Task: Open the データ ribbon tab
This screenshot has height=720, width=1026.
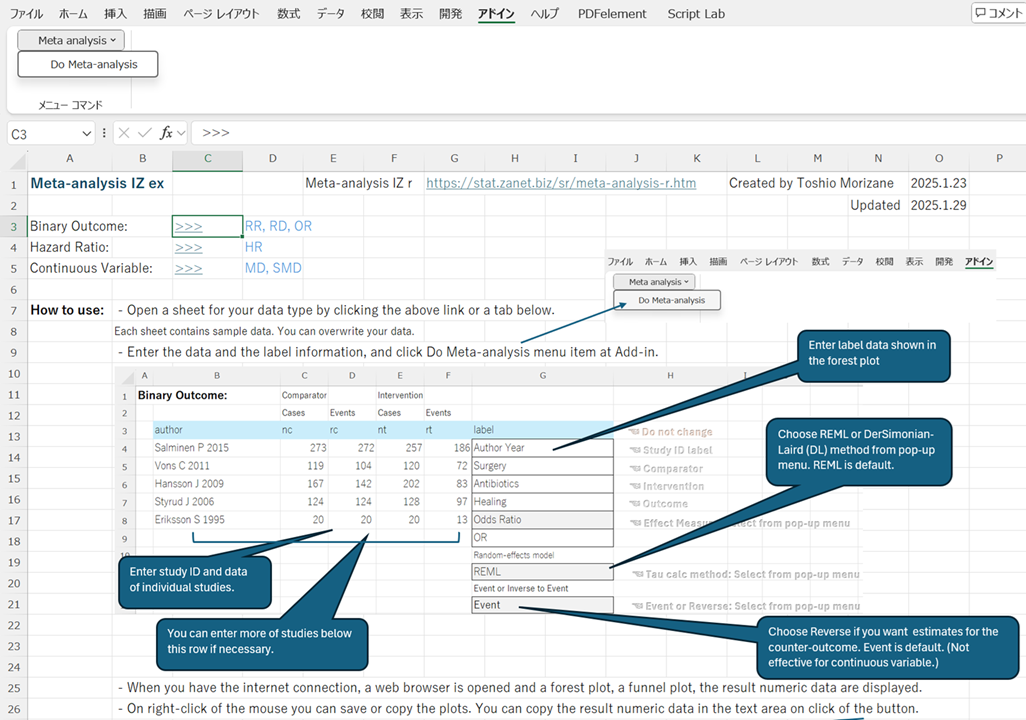Action: click(330, 14)
